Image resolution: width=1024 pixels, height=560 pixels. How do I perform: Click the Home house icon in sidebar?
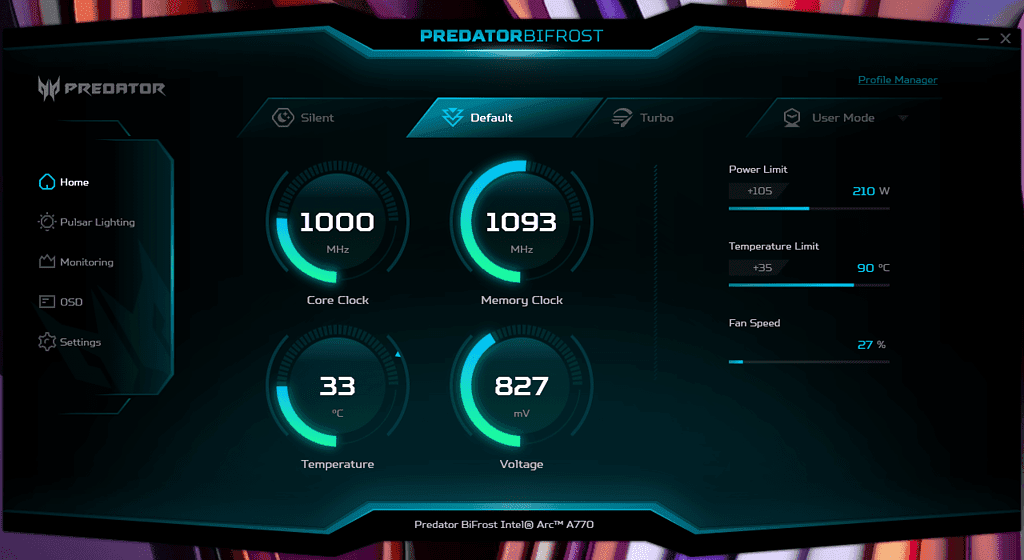(x=46, y=182)
